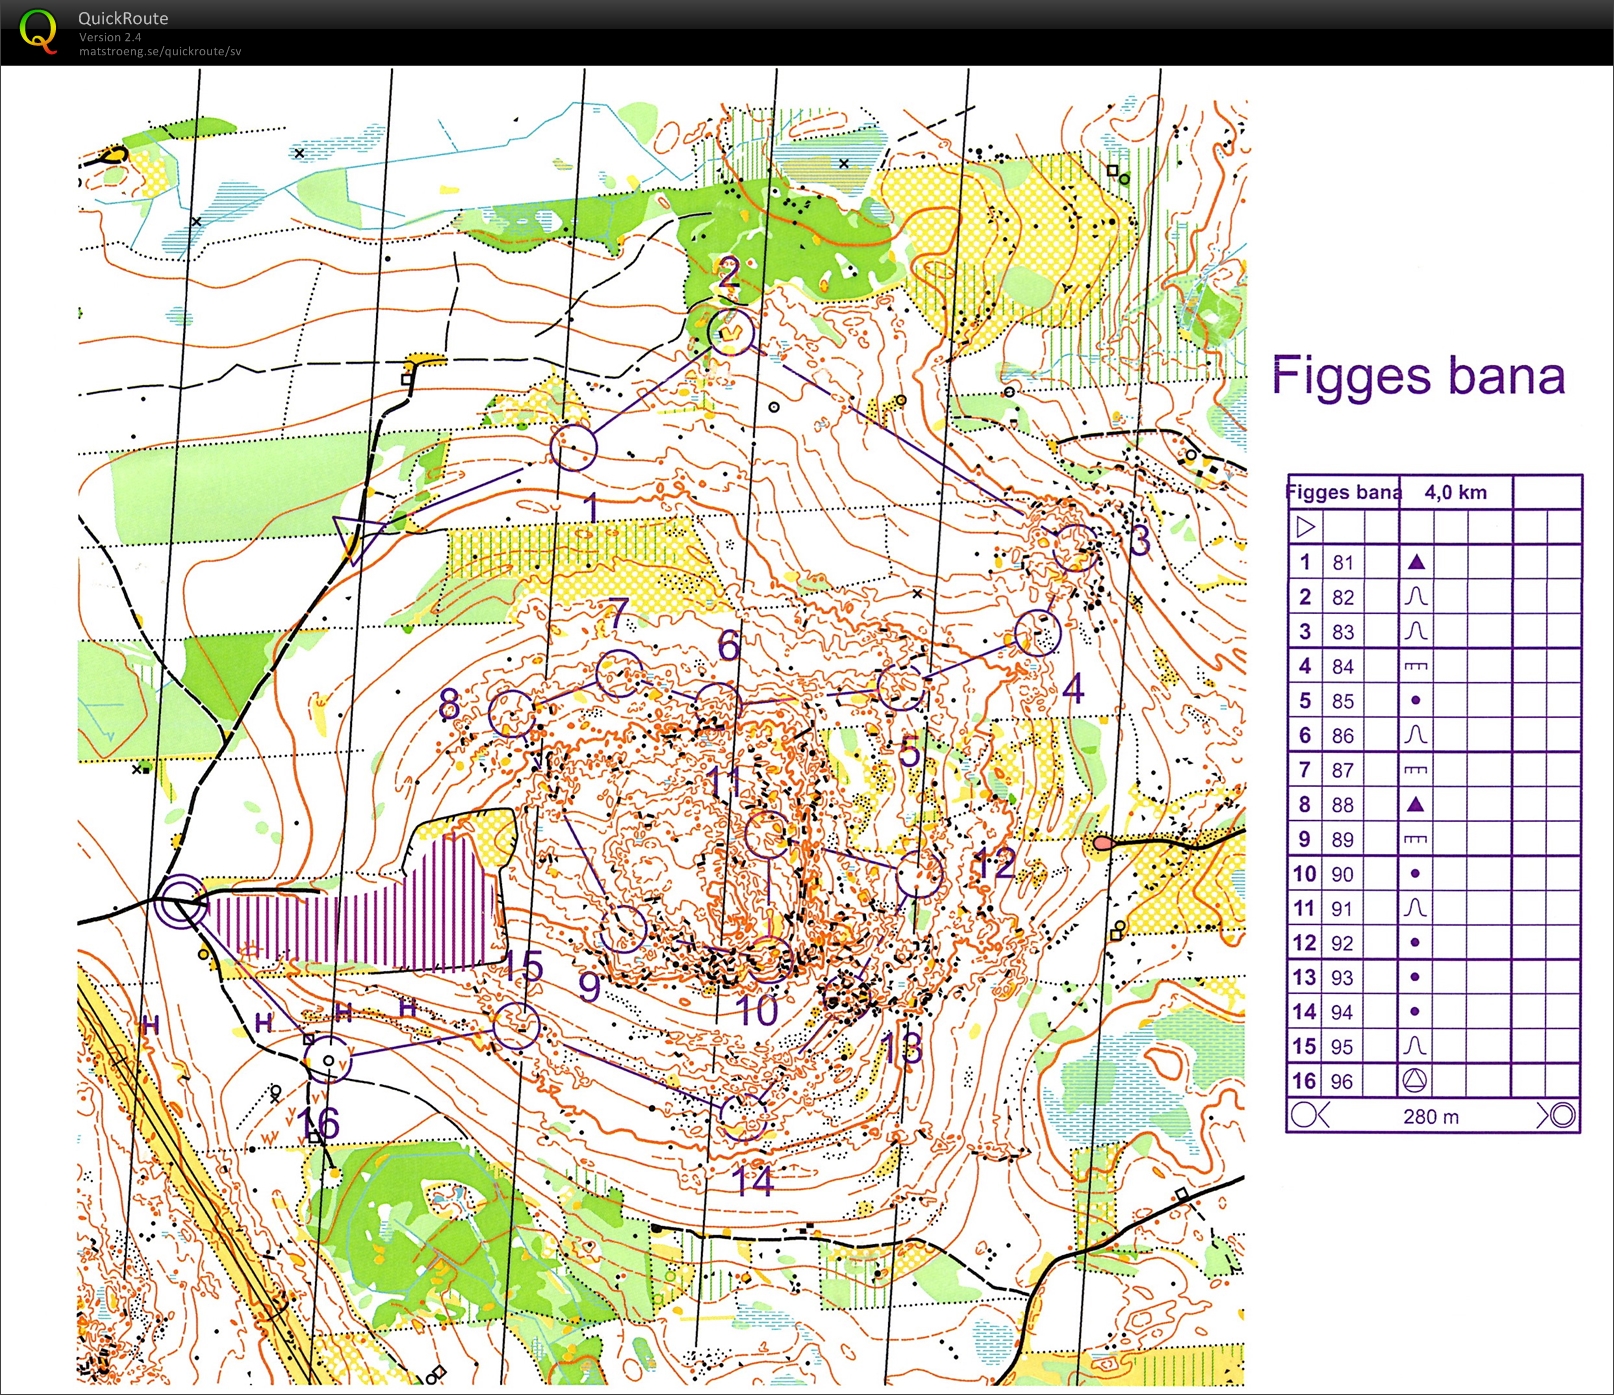Click the knoll symbol in row 15 95
Image resolution: width=1614 pixels, height=1395 pixels.
1416,1046
